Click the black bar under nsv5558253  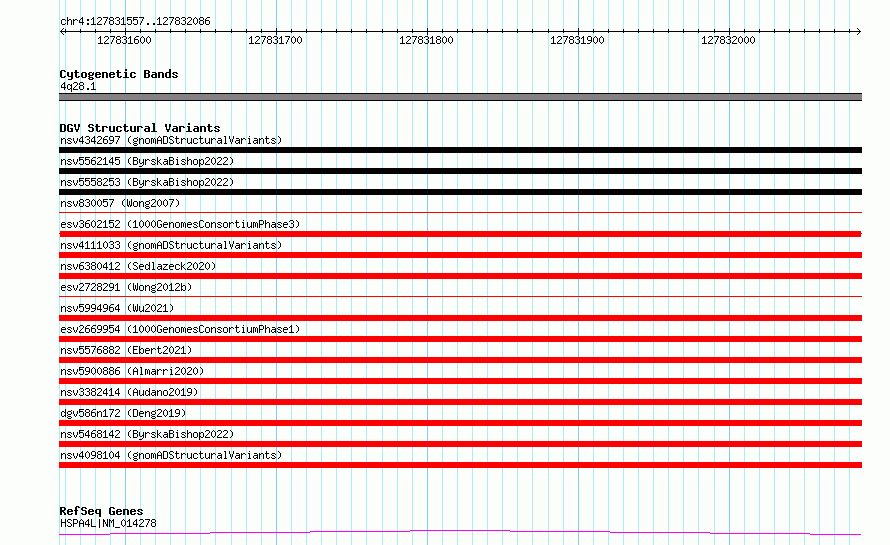click(460, 192)
